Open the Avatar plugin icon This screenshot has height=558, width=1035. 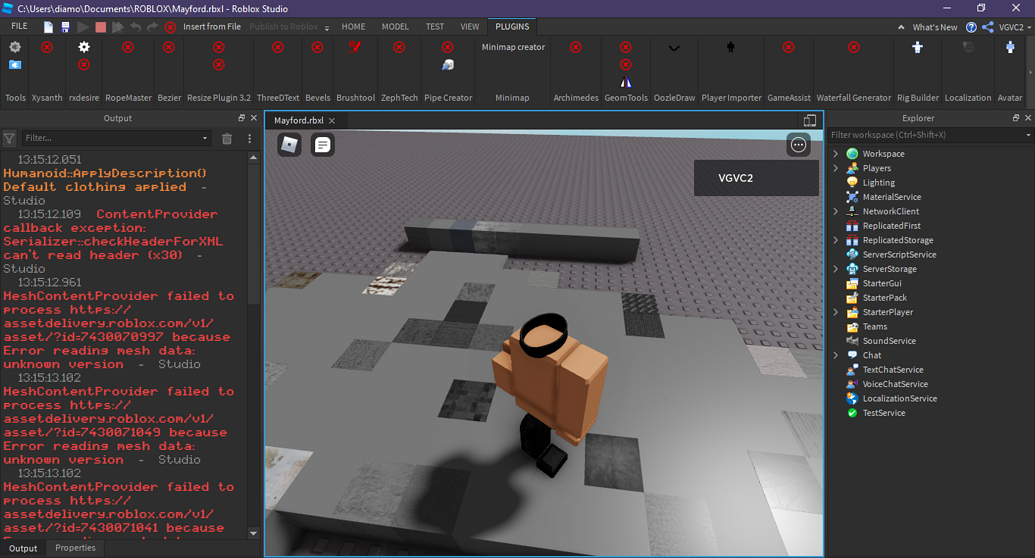pyautogui.click(x=1010, y=47)
